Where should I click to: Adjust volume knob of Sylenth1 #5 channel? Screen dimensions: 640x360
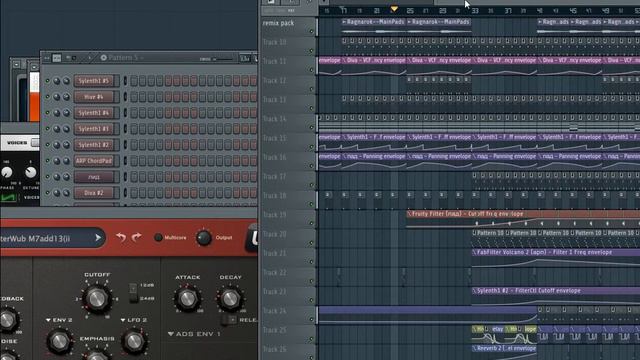[66, 81]
